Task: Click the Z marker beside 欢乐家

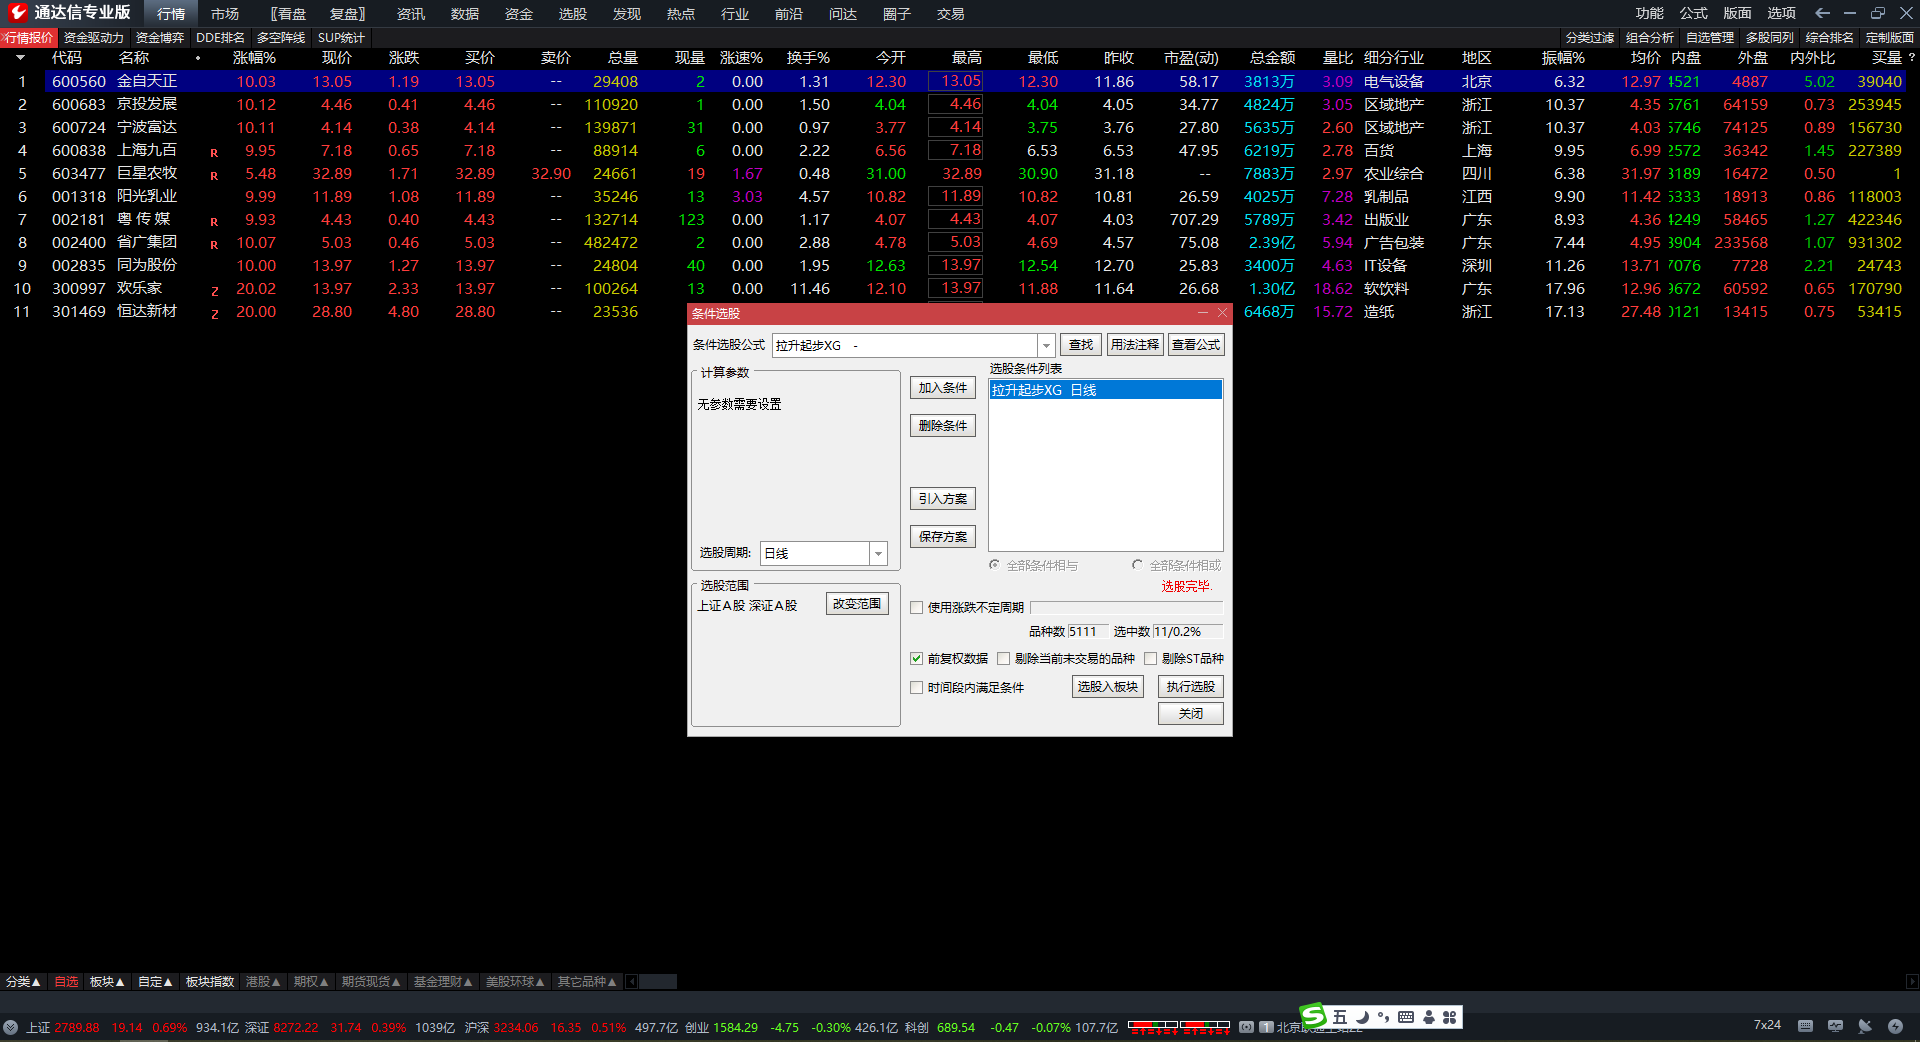Action: (214, 291)
